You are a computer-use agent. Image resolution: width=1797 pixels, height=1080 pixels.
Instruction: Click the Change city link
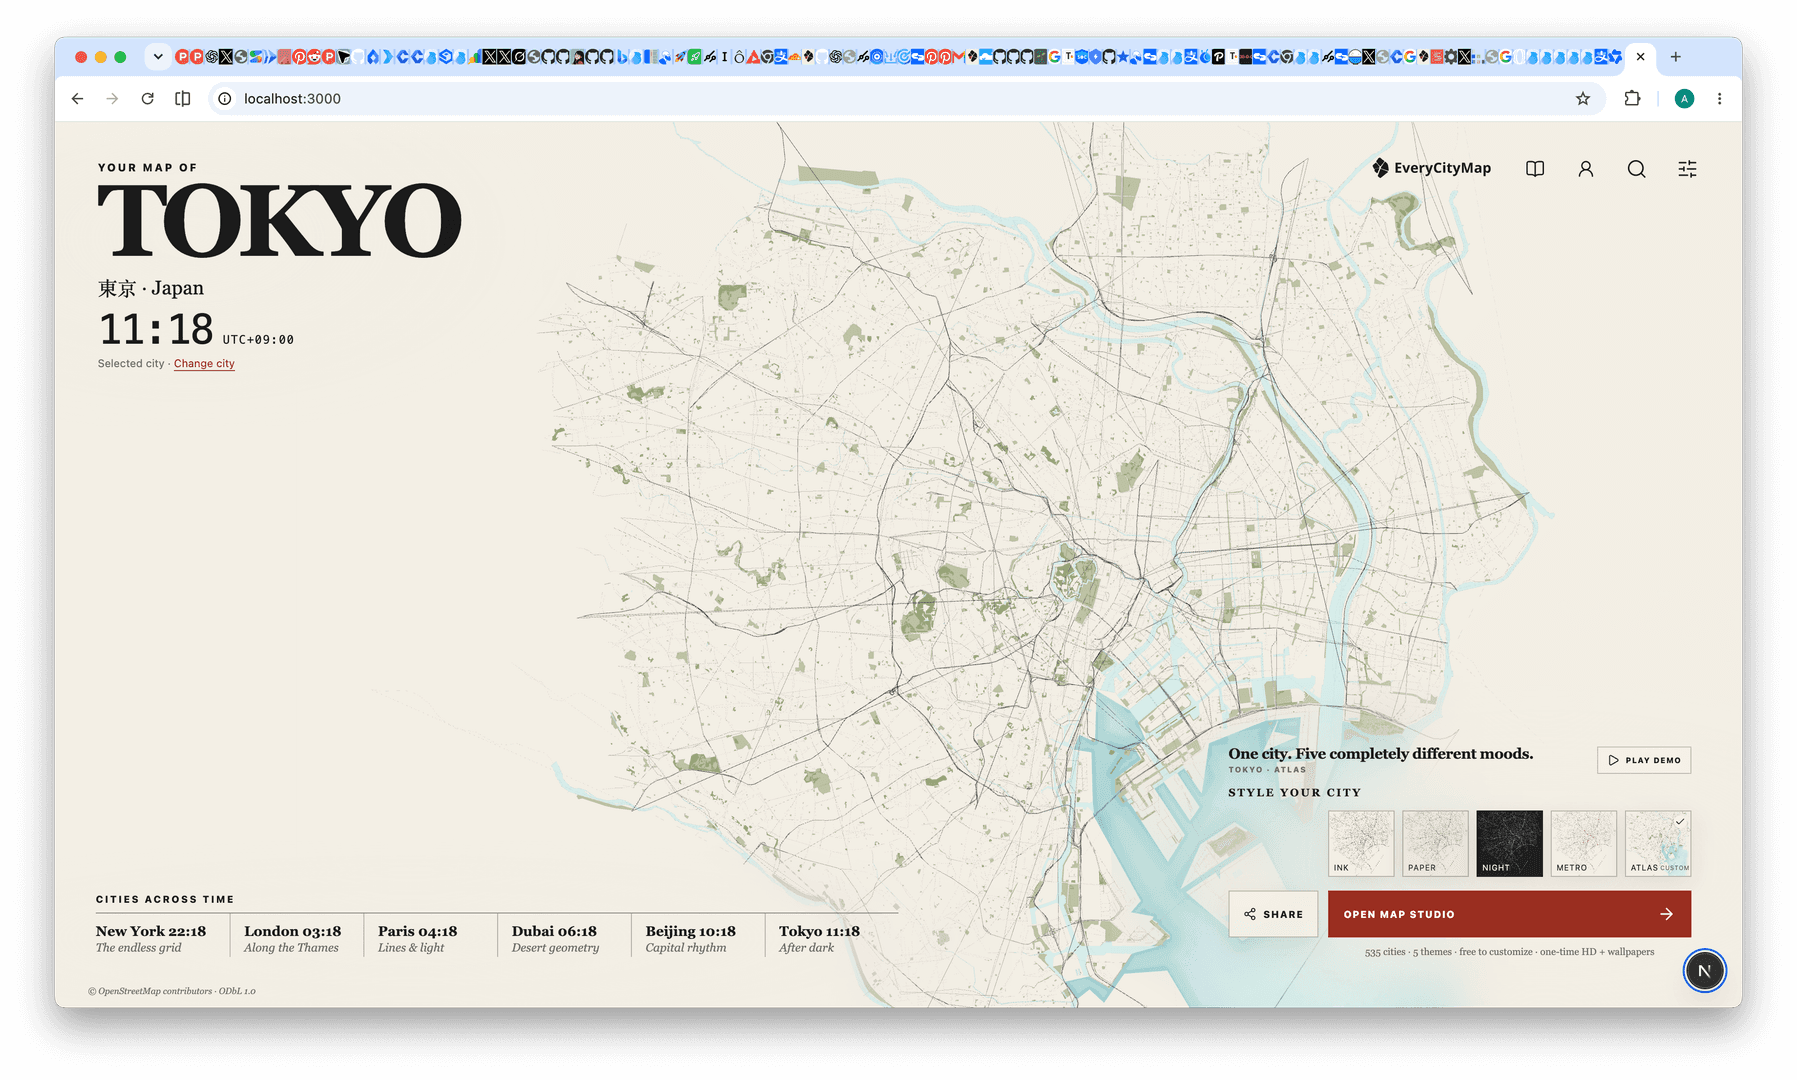(x=204, y=364)
